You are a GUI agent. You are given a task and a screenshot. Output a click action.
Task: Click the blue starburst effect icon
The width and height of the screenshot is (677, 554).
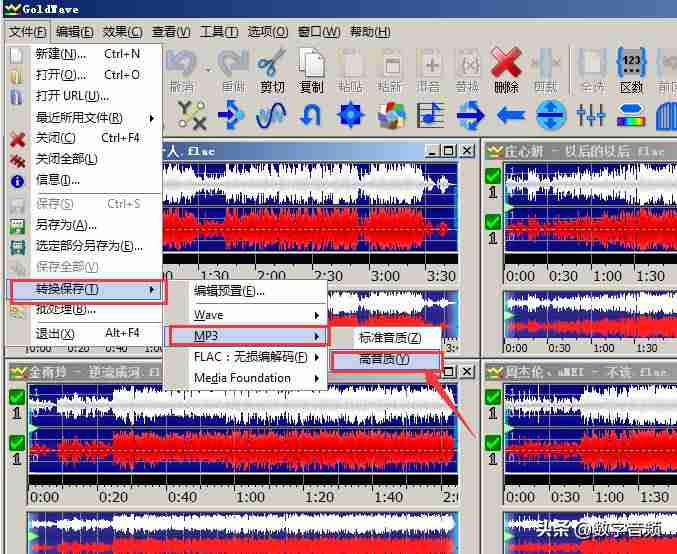point(351,115)
